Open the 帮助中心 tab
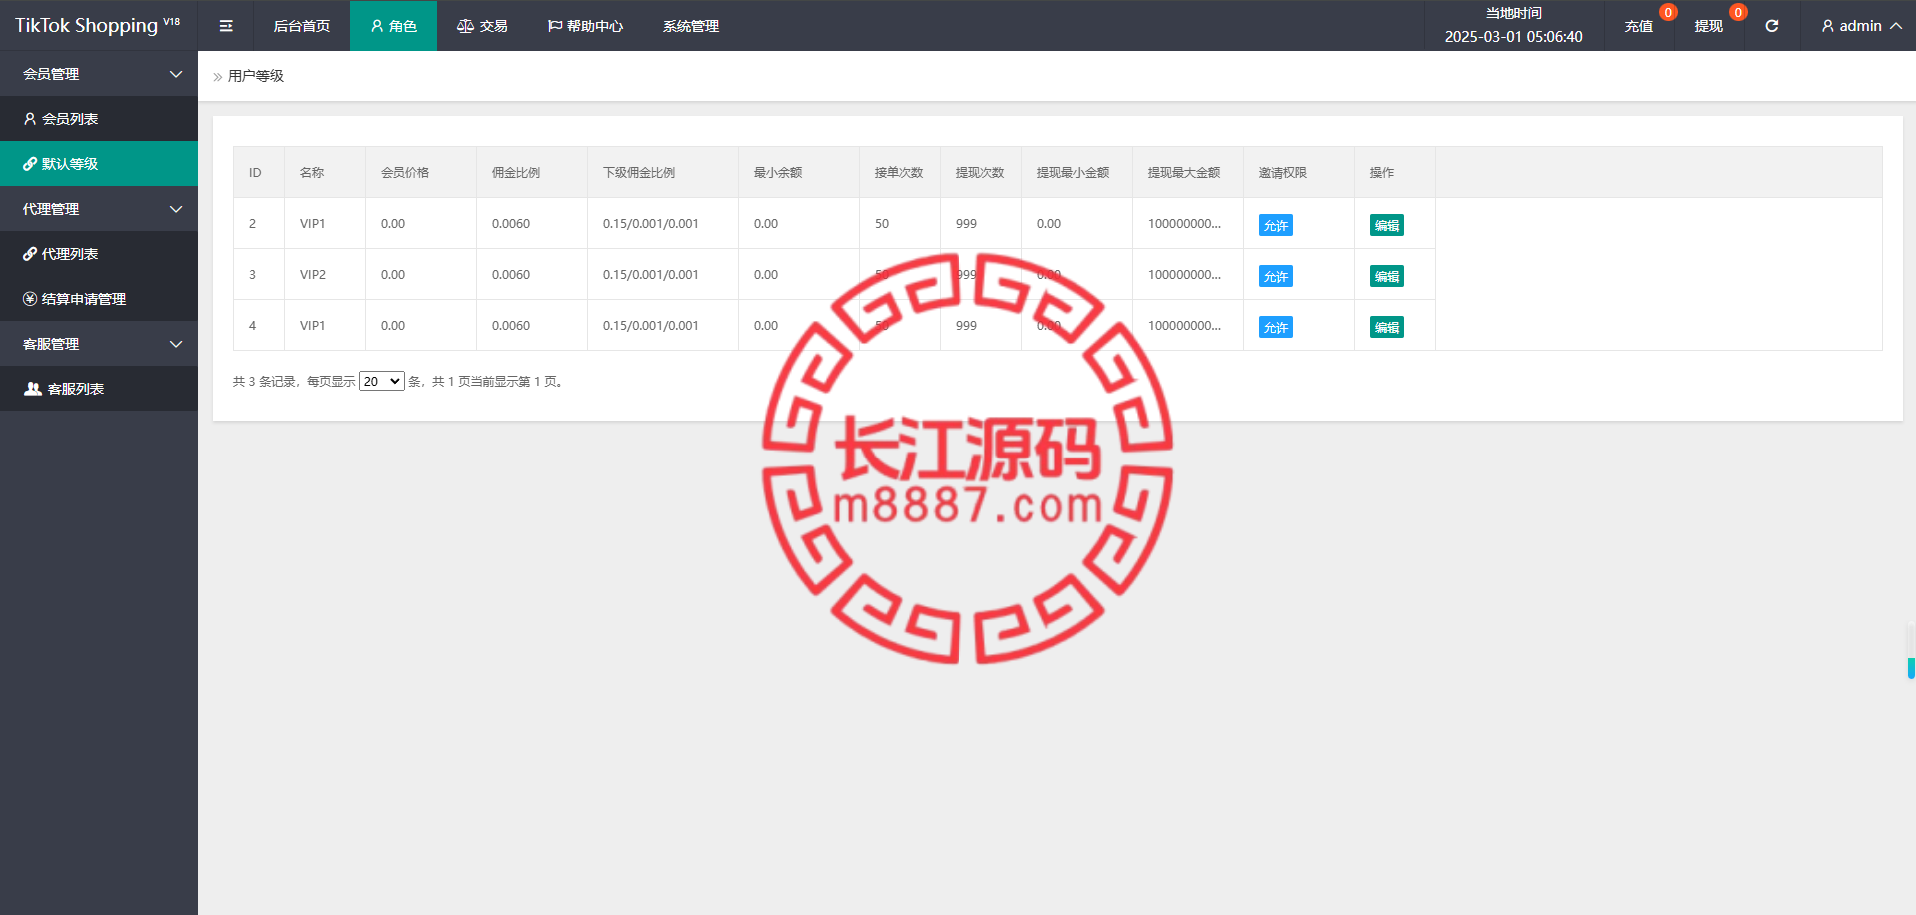 [x=585, y=26]
